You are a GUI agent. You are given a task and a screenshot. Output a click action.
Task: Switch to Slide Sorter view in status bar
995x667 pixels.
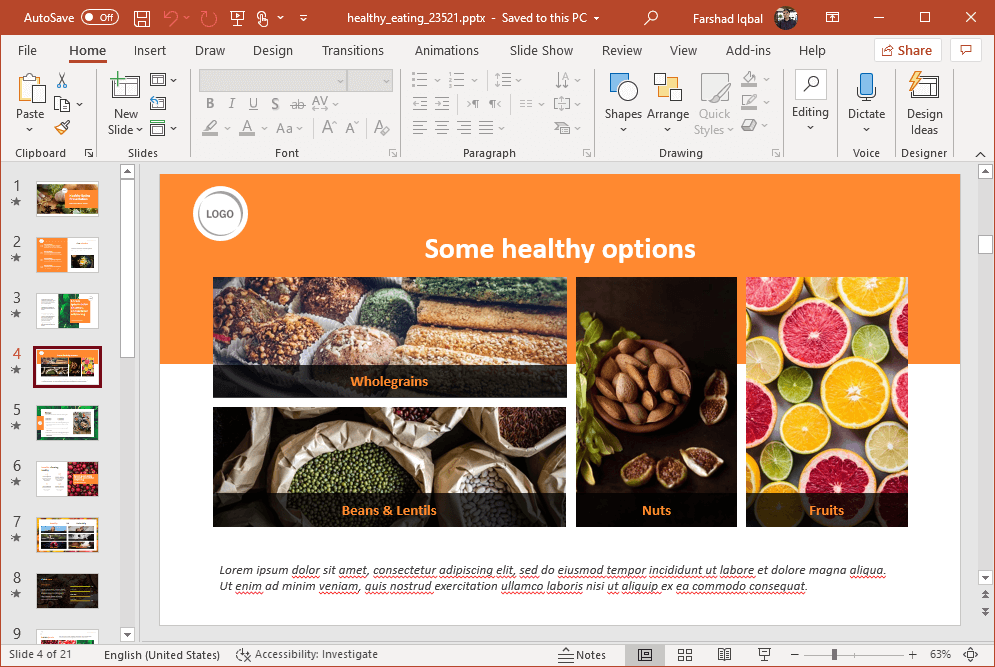684,655
